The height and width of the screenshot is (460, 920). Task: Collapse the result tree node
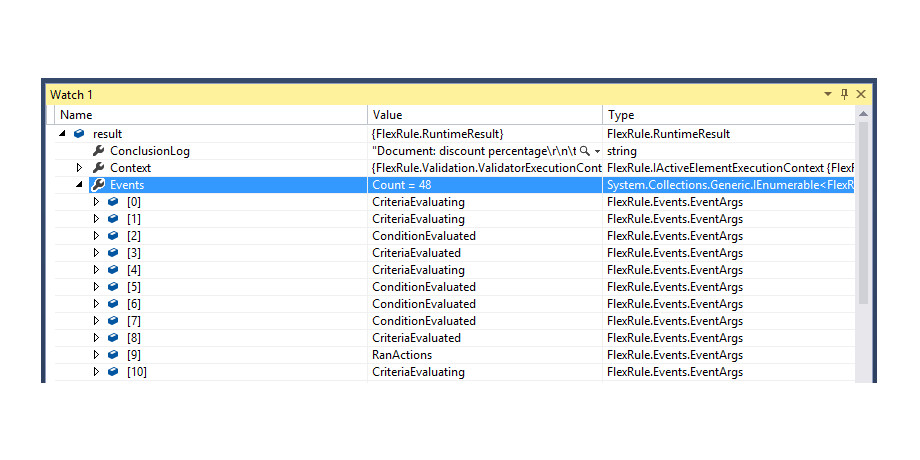coord(62,134)
